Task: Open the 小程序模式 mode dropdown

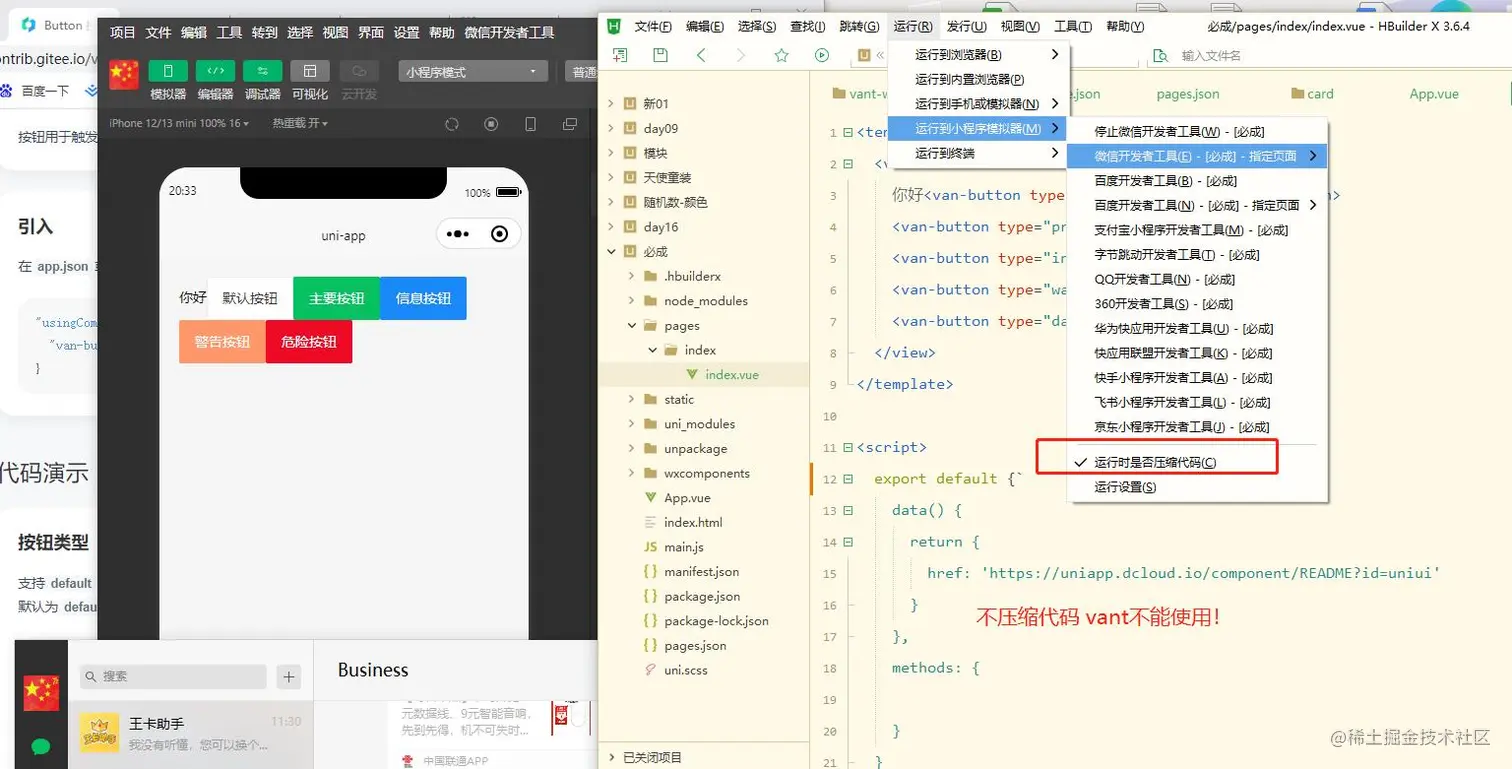Action: (x=474, y=72)
